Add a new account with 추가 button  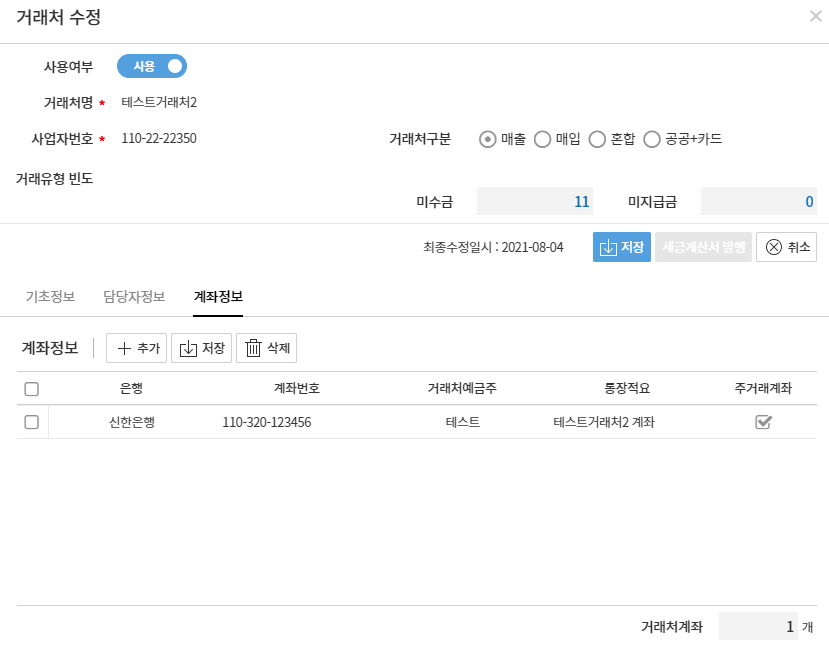[136, 348]
